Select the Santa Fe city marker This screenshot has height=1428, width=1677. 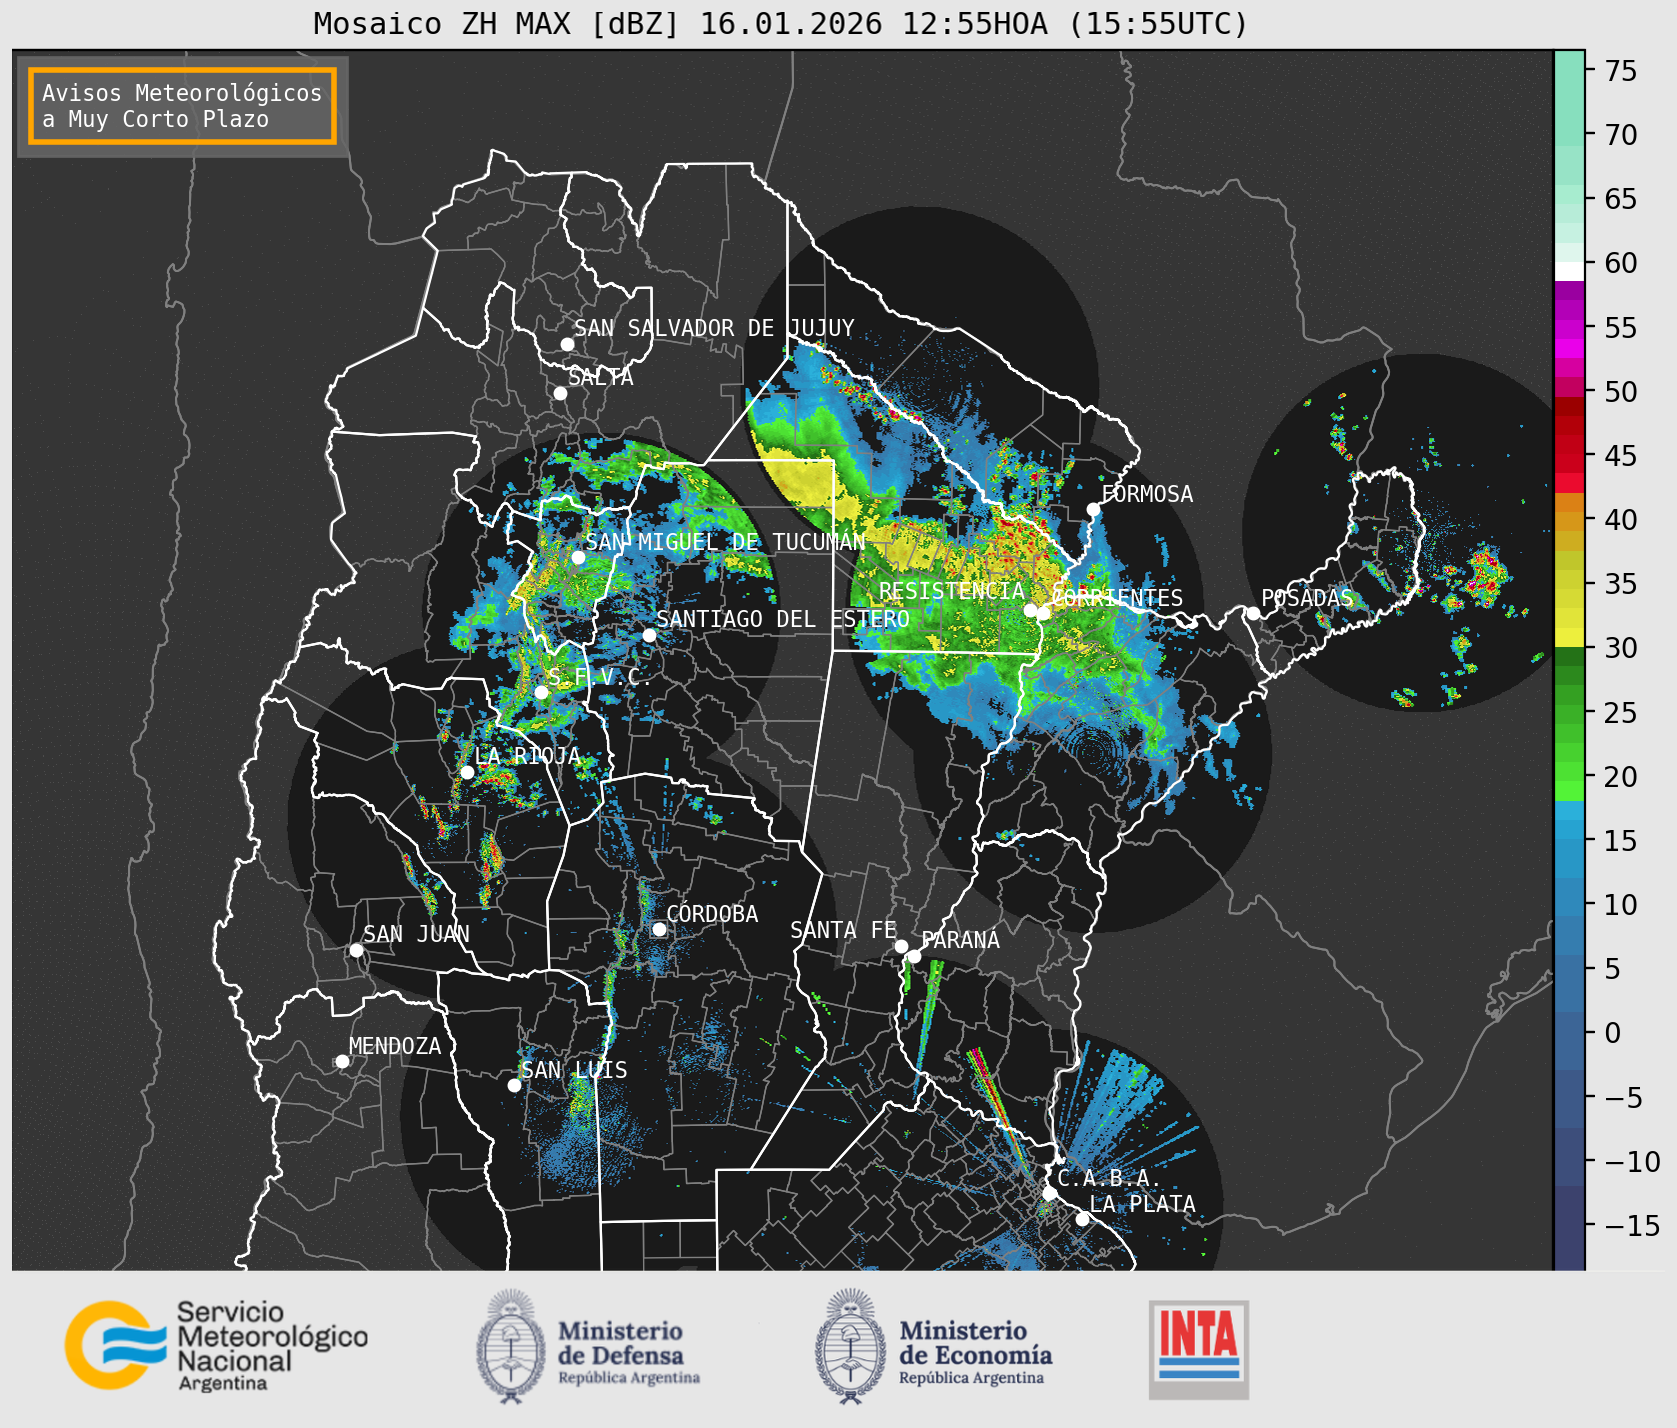click(x=901, y=946)
